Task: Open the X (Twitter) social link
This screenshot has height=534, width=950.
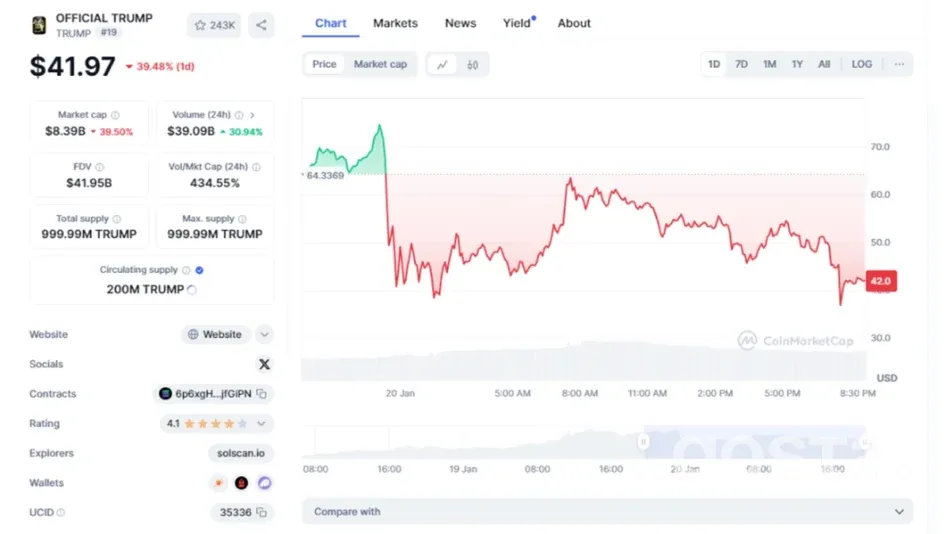Action: [x=264, y=364]
